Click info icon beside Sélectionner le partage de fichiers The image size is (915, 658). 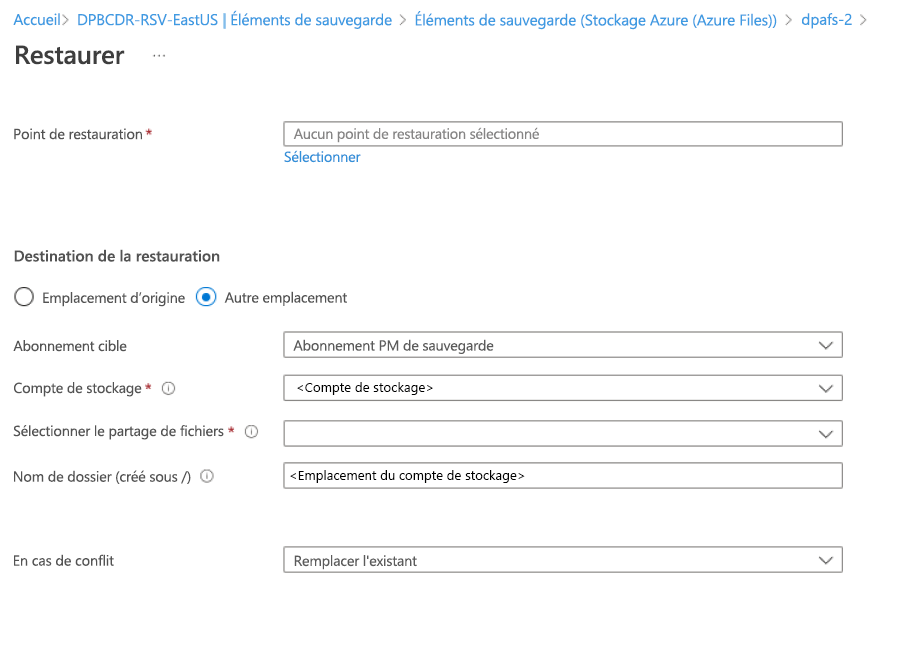[252, 432]
